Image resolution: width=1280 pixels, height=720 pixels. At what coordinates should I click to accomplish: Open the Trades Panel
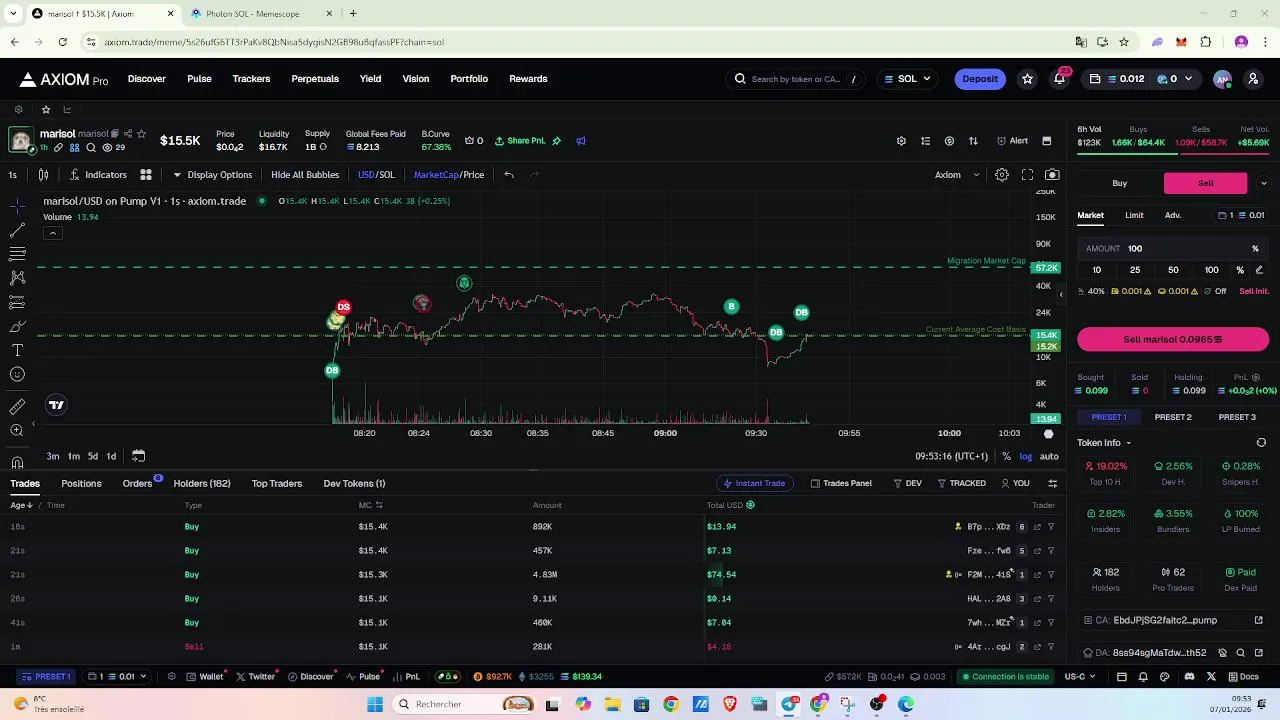[841, 484]
